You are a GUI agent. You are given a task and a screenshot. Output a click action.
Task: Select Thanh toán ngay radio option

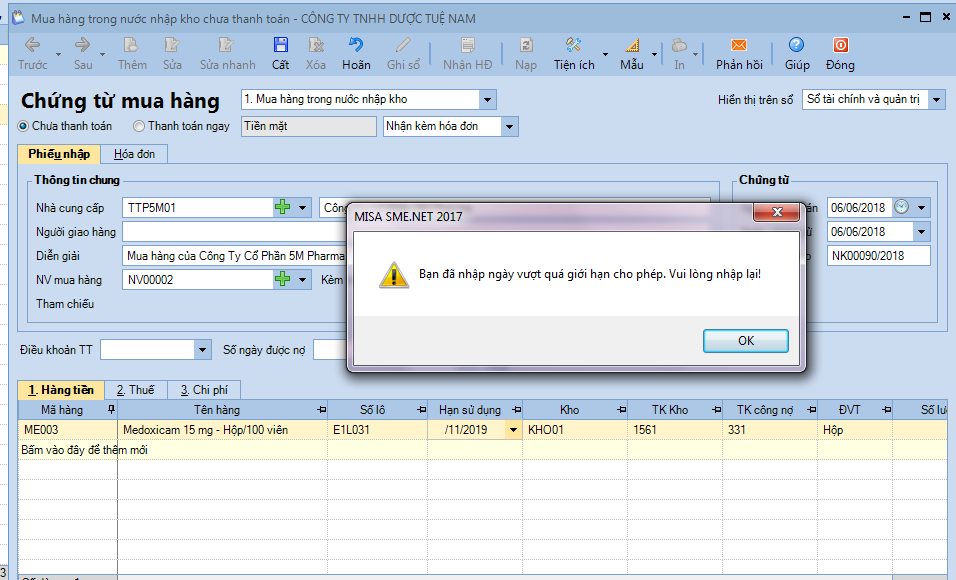pyautogui.click(x=139, y=126)
